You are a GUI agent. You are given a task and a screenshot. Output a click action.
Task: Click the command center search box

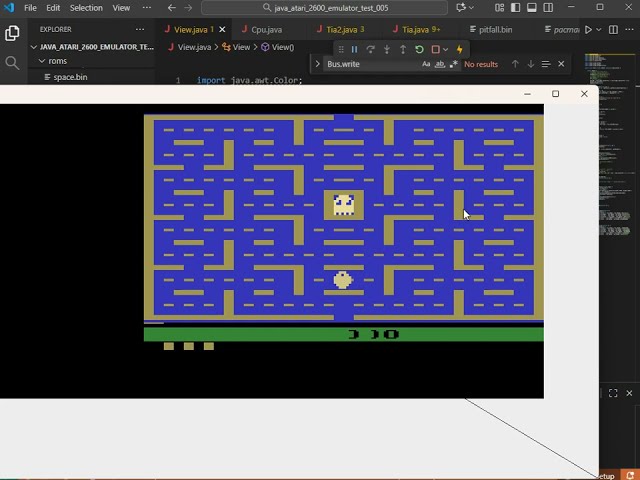324,8
